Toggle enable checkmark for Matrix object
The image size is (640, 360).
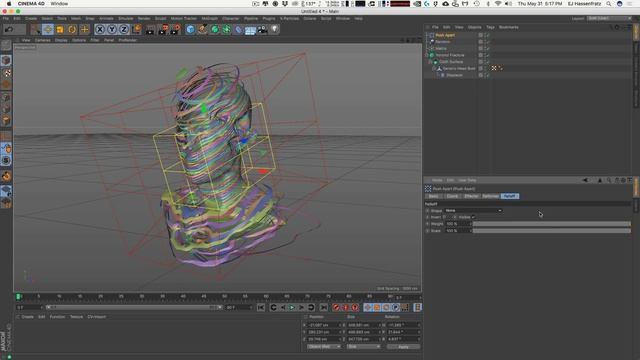click(x=487, y=49)
